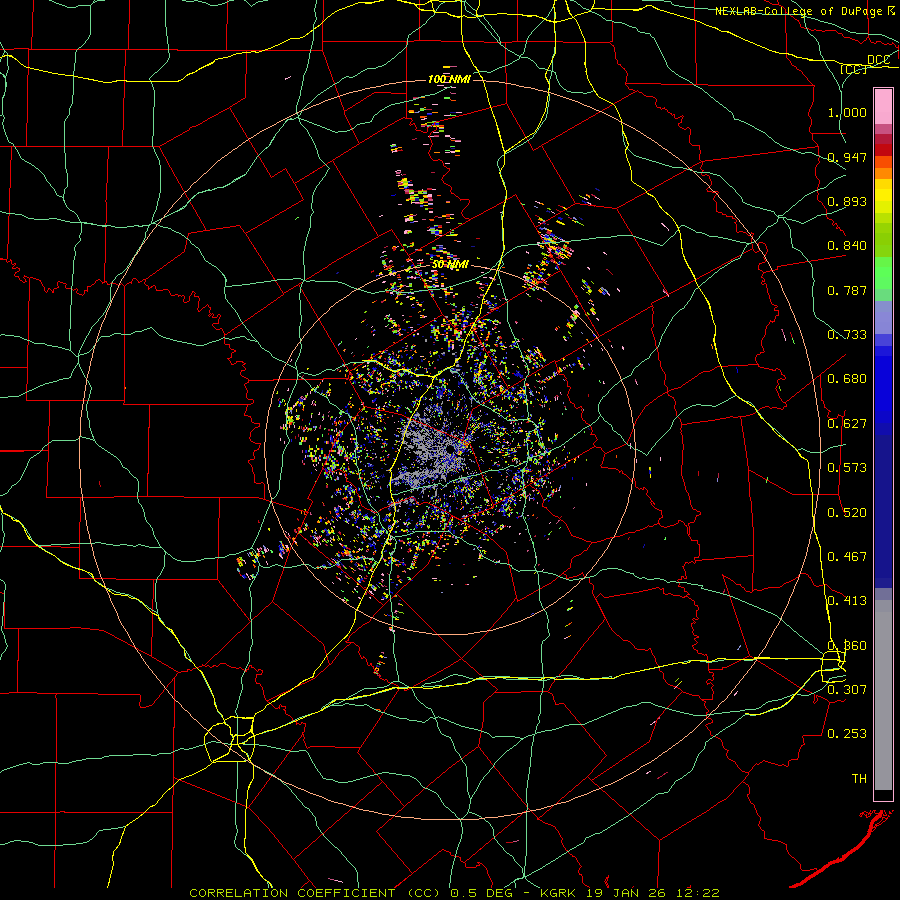
Task: Click the [CC] label above the color bar
Action: pyautogui.click(x=854, y=69)
